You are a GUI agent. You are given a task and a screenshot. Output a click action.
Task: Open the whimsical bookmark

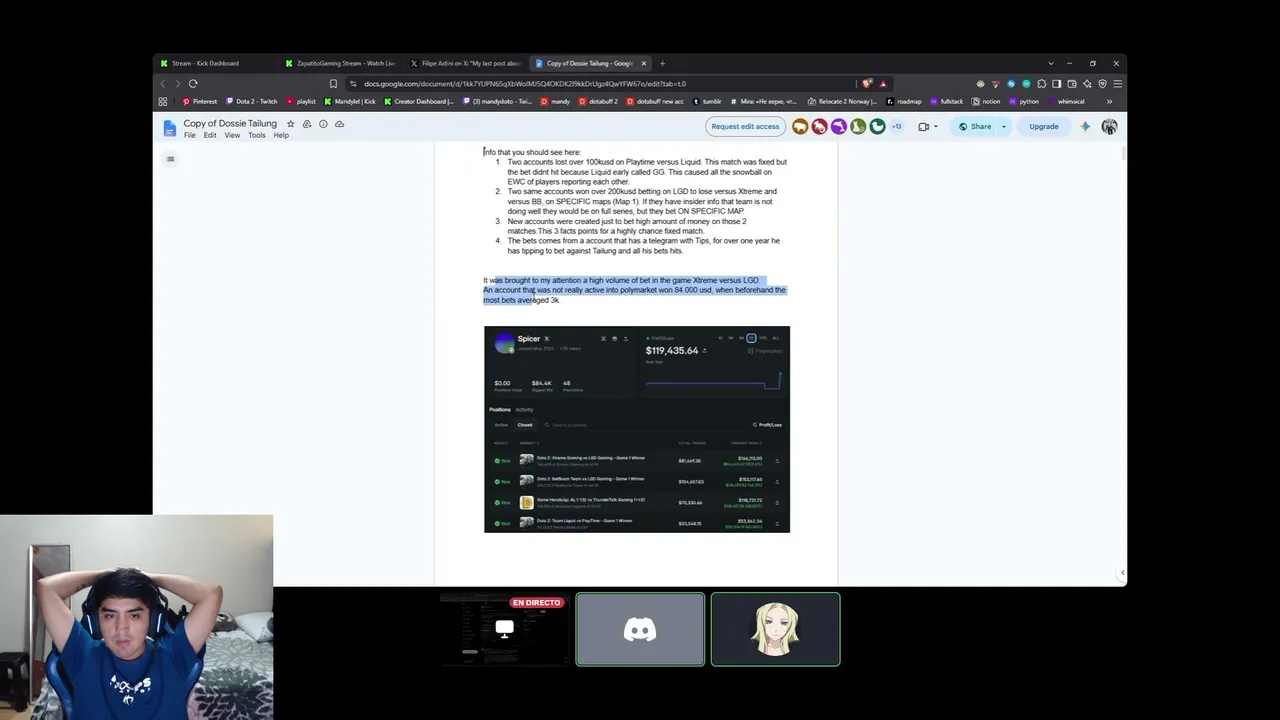pyautogui.click(x=1065, y=101)
